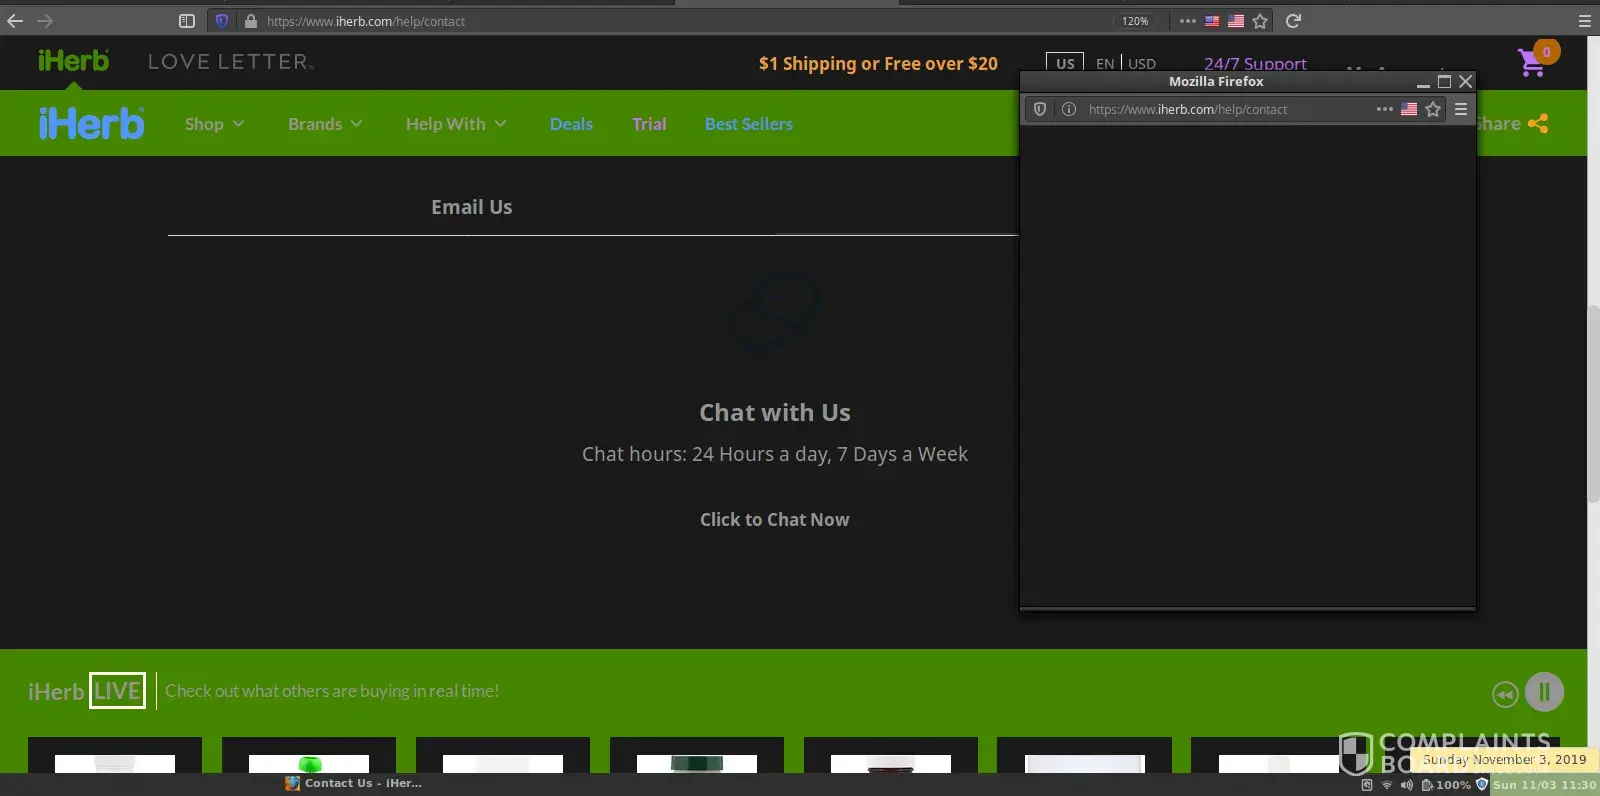
Task: Click the green iHerb tab at top
Action: click(x=73, y=61)
